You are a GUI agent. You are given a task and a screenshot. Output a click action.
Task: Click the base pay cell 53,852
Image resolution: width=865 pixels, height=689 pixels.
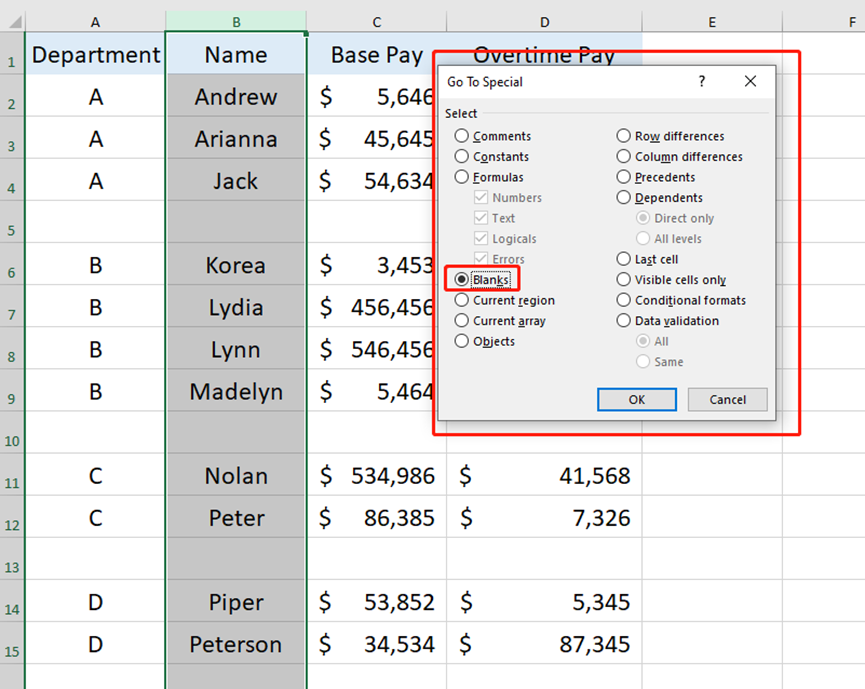point(377,601)
